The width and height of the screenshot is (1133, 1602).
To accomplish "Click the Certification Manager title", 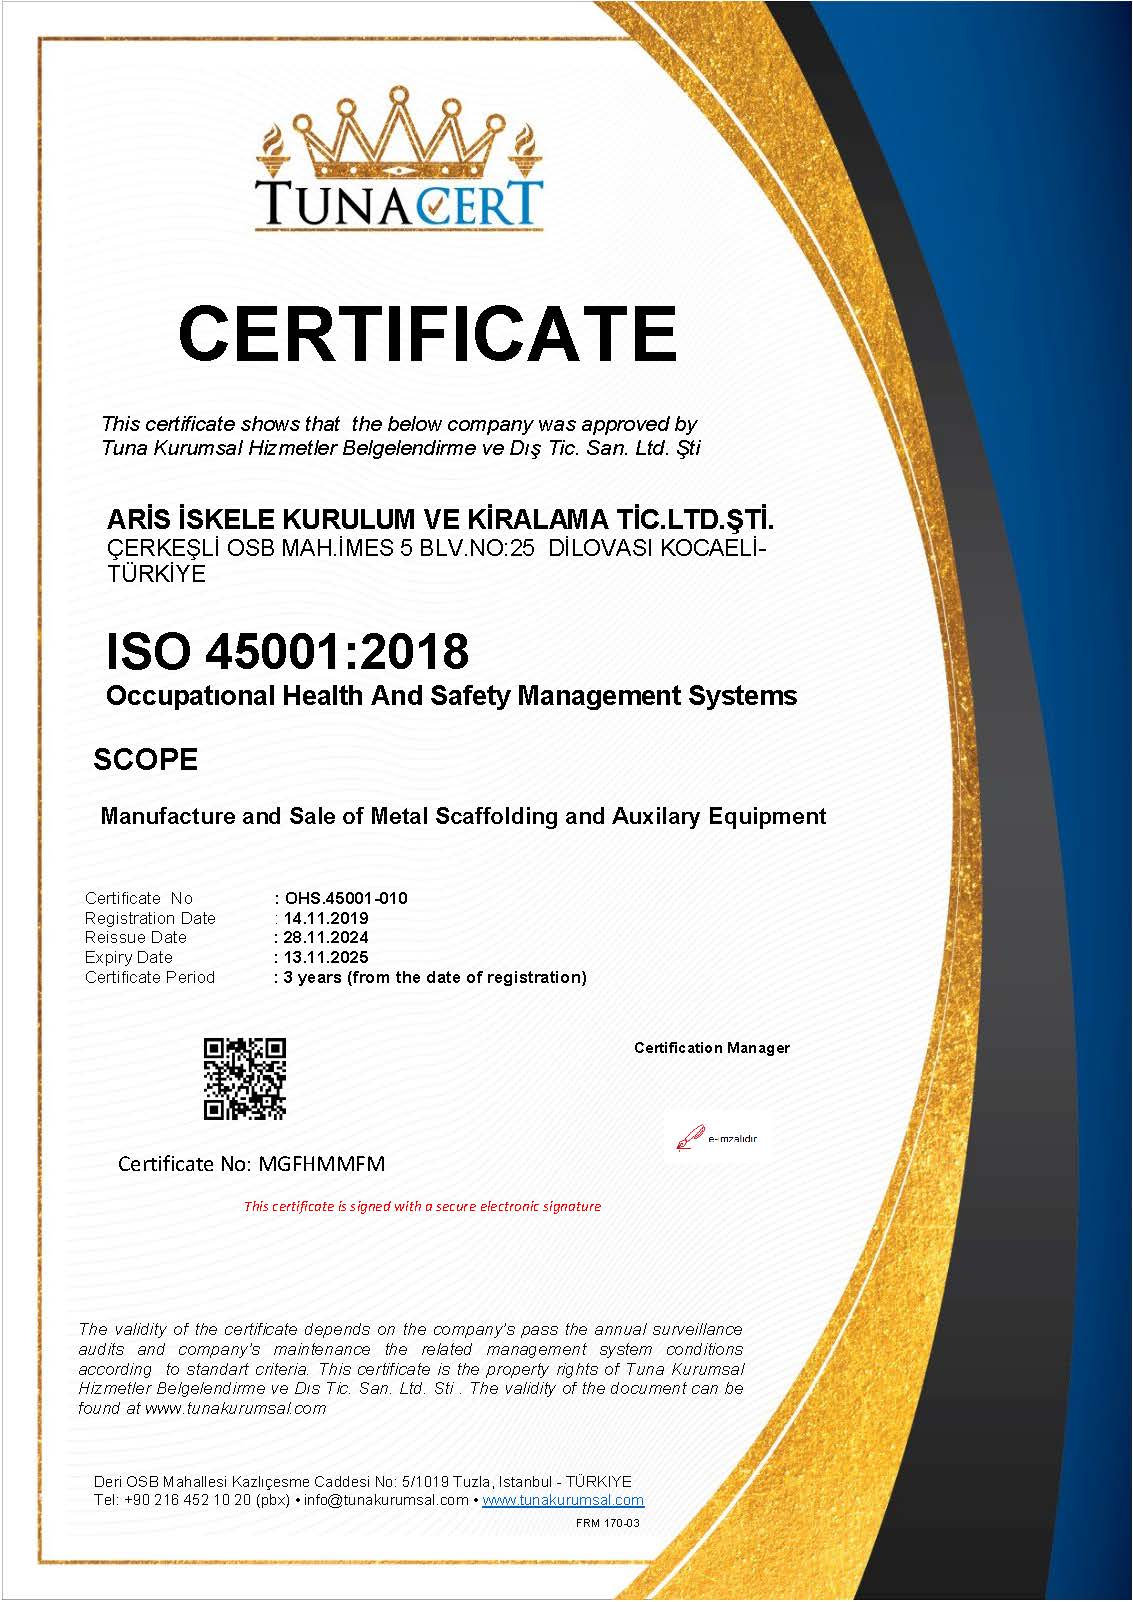I will 712,1048.
